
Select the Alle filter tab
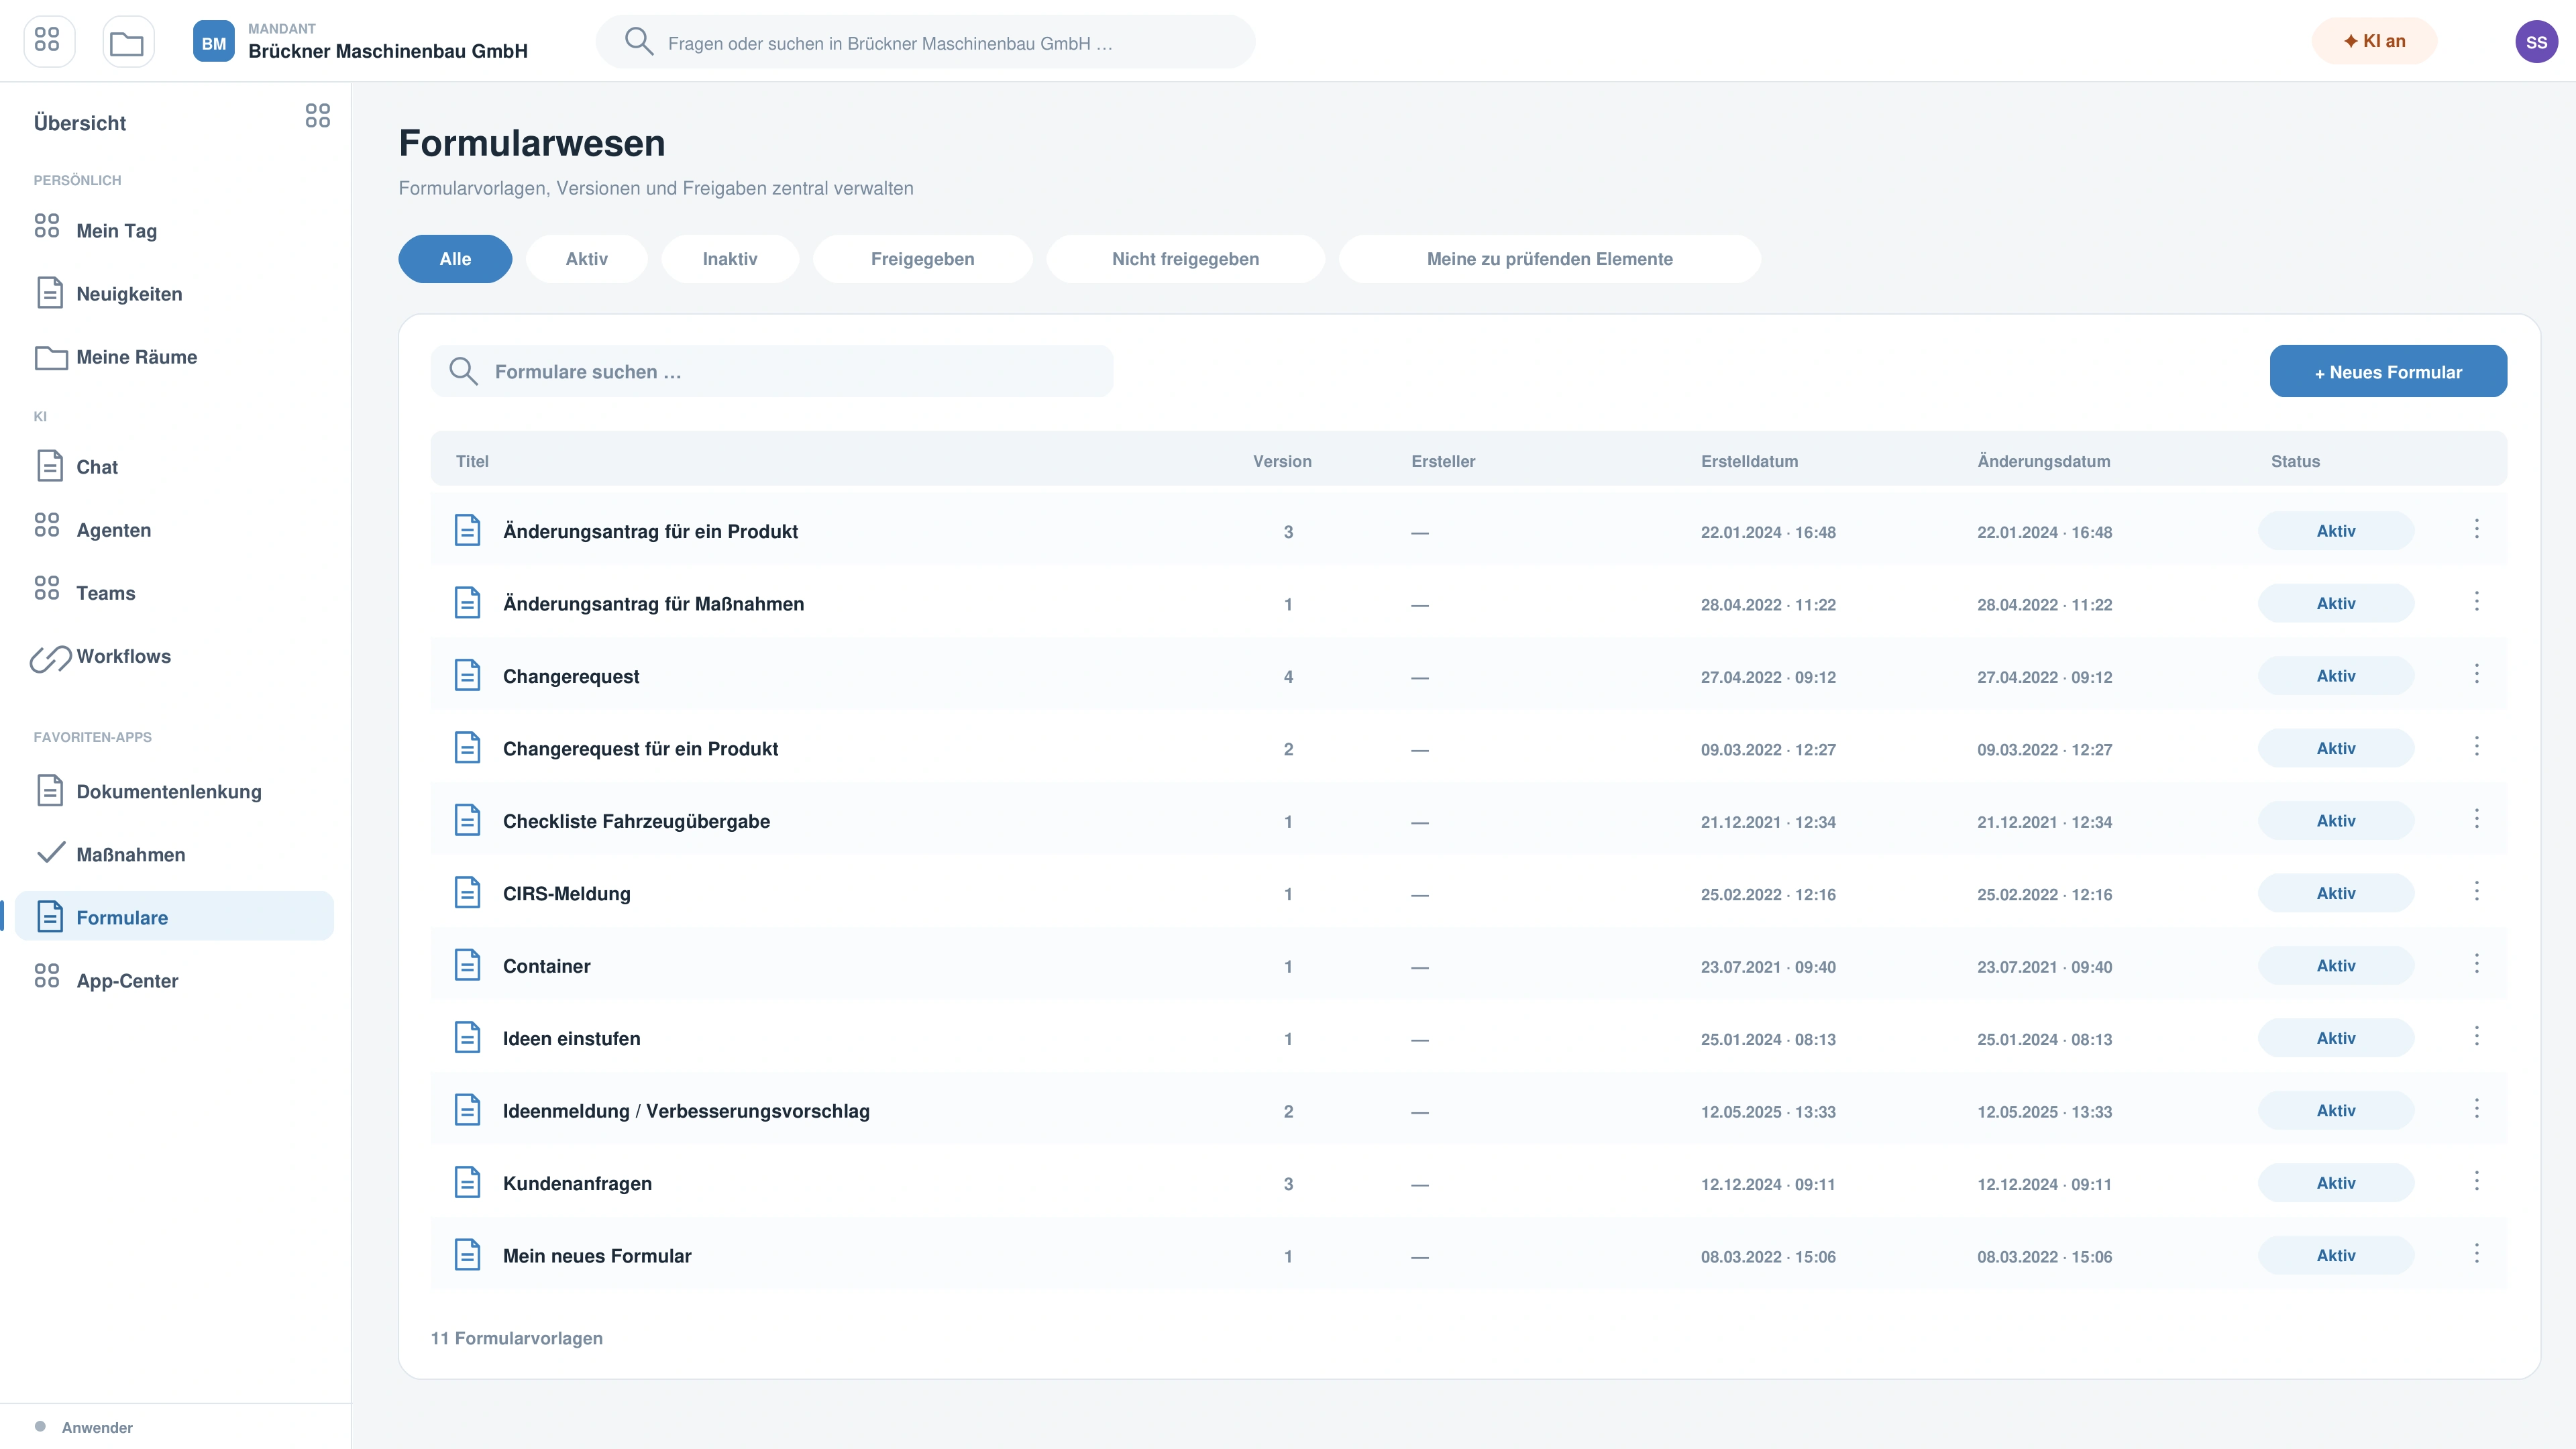point(455,259)
